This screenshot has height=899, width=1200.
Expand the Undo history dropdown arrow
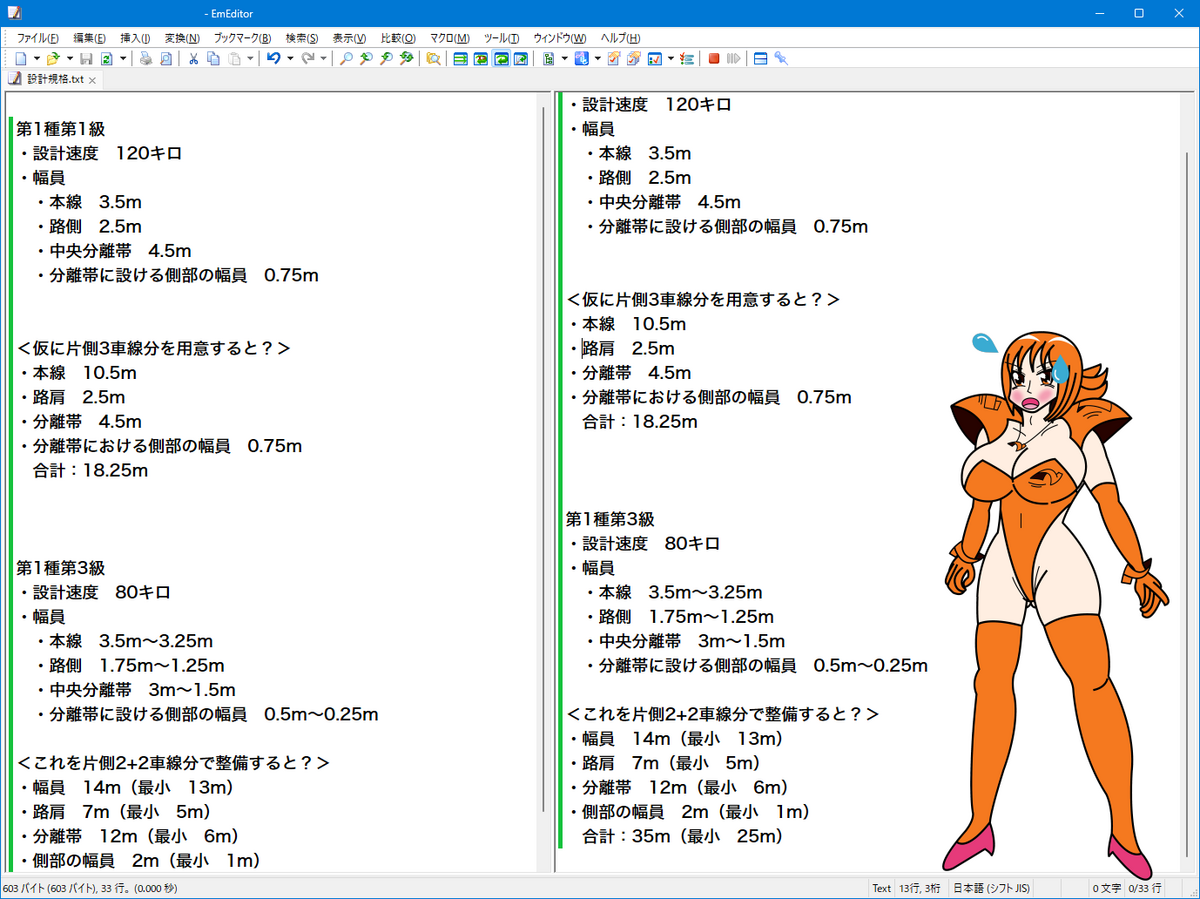(290, 59)
